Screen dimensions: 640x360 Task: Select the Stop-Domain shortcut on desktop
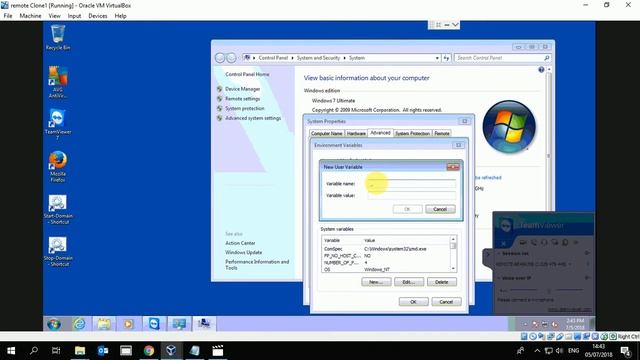click(58, 252)
